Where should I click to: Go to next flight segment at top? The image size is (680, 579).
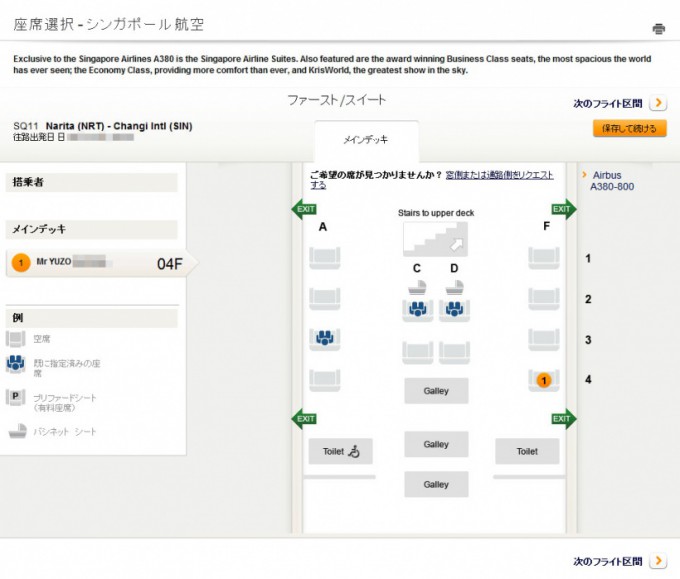[620, 104]
